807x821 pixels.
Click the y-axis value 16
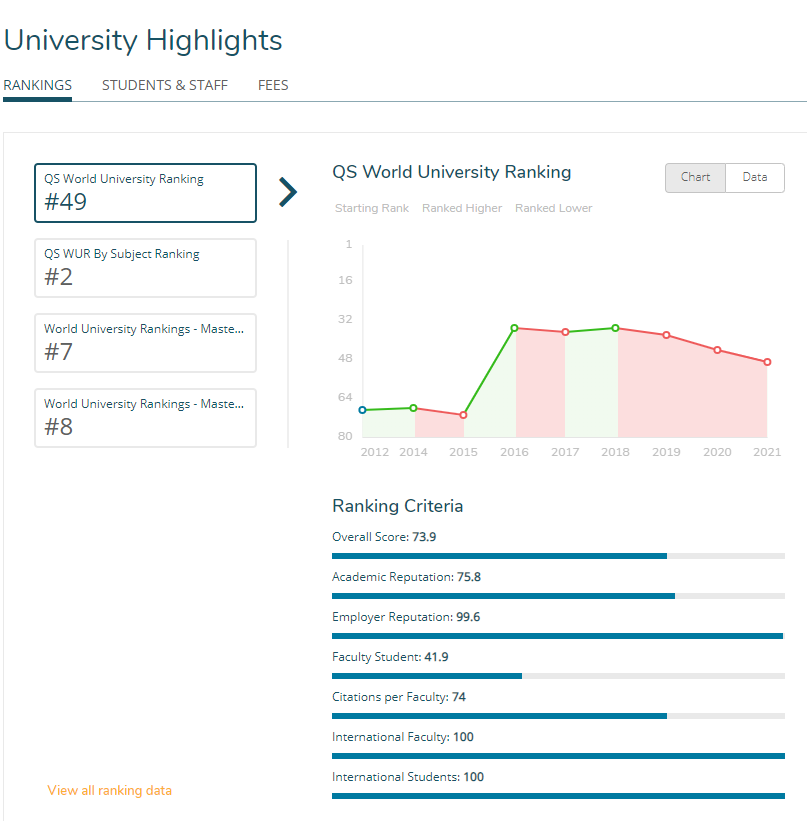coord(345,280)
